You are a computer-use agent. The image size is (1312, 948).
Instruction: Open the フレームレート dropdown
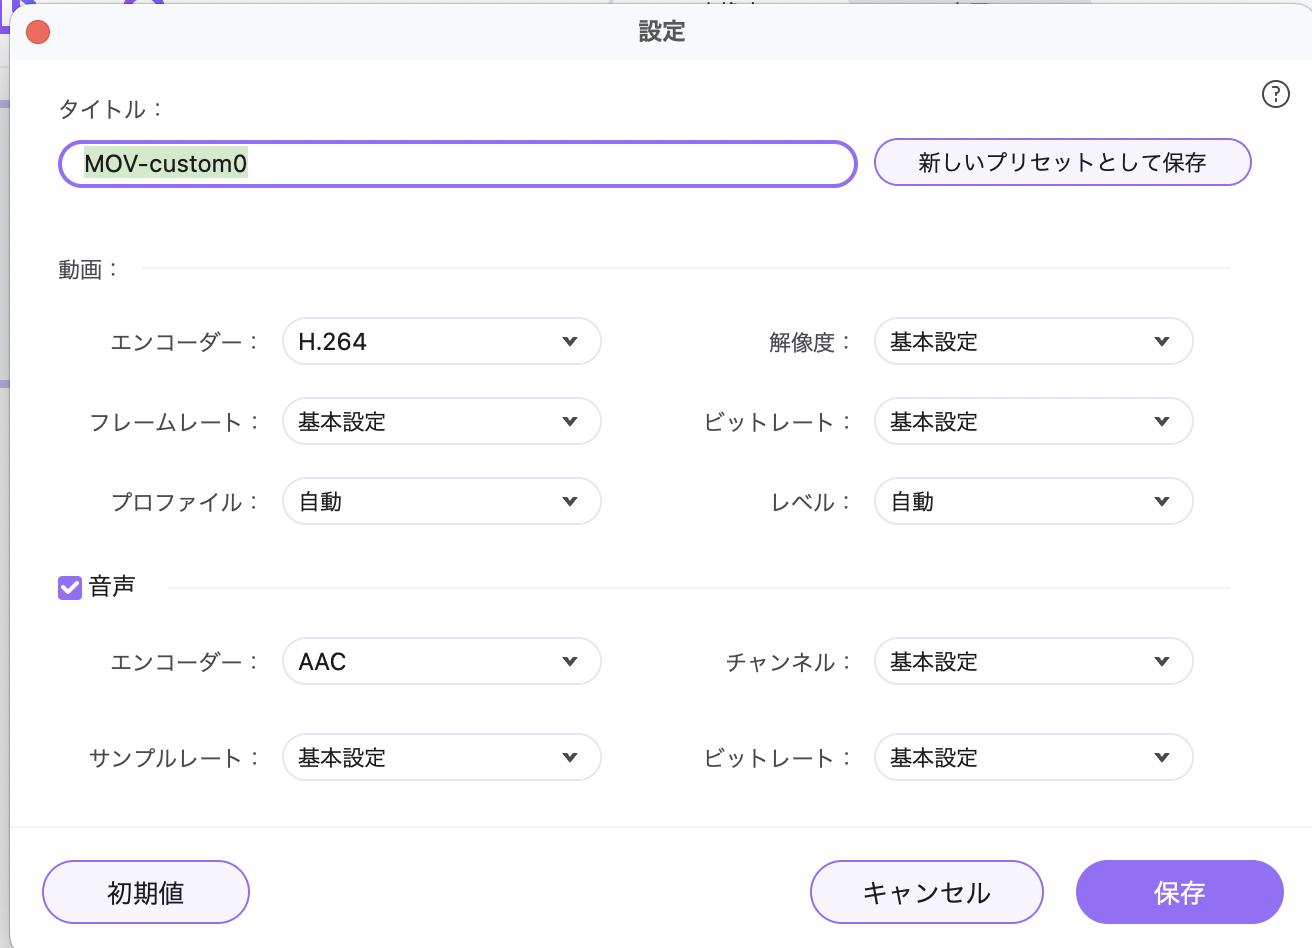[x=442, y=422]
